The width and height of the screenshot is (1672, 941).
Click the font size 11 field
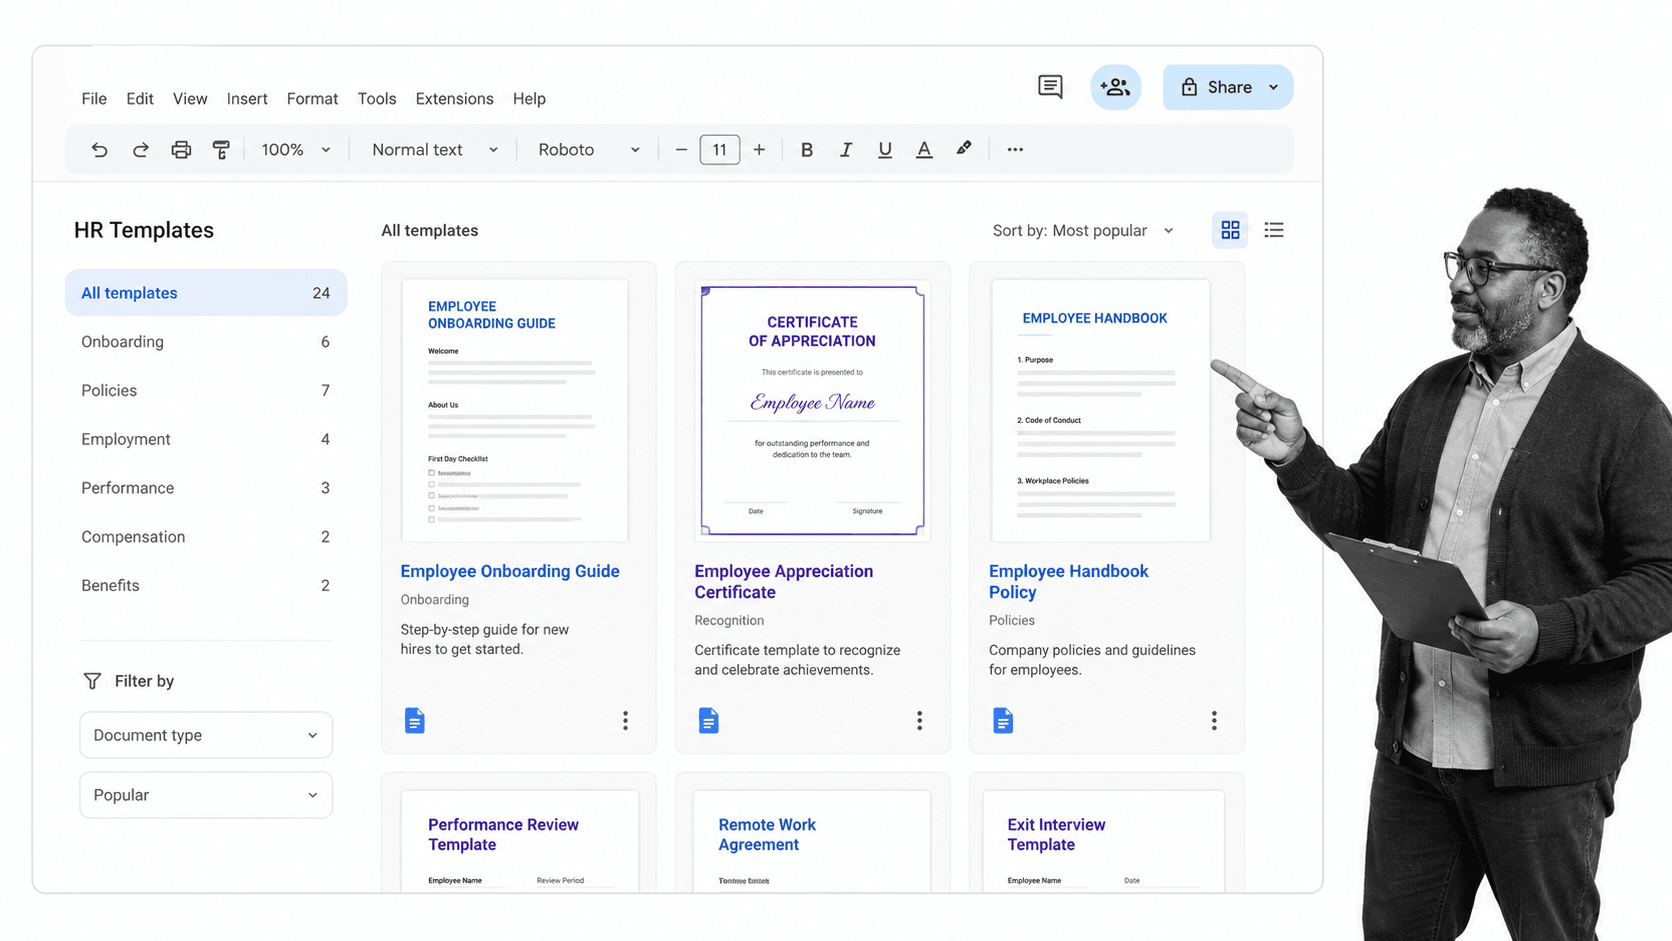pyautogui.click(x=720, y=150)
